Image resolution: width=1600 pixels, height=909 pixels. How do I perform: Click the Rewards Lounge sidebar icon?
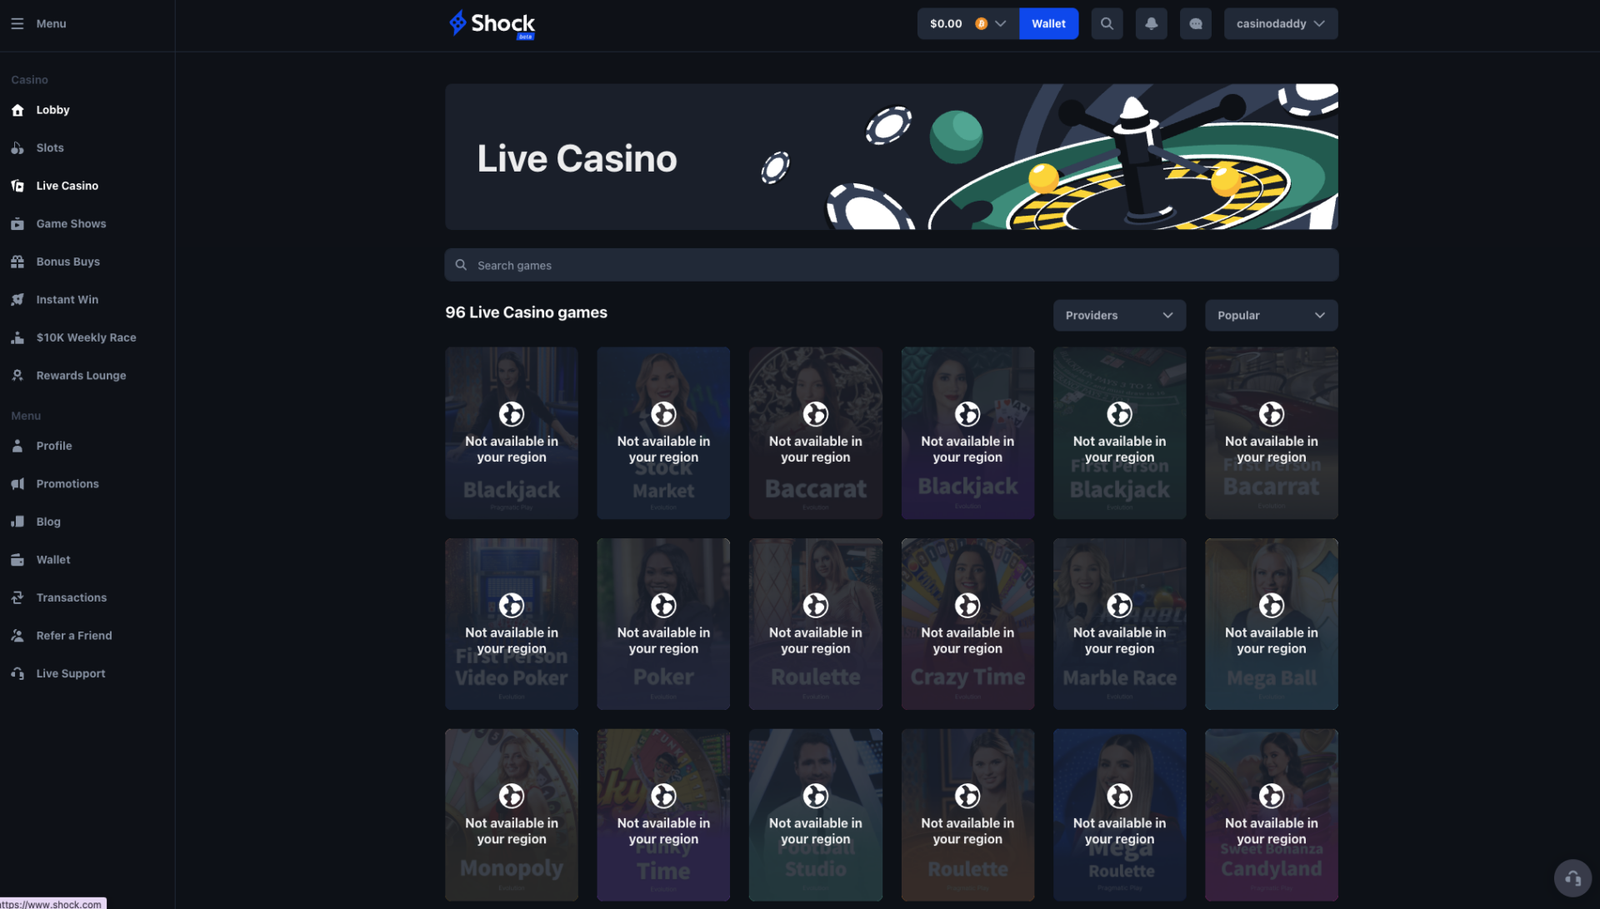[x=17, y=376]
